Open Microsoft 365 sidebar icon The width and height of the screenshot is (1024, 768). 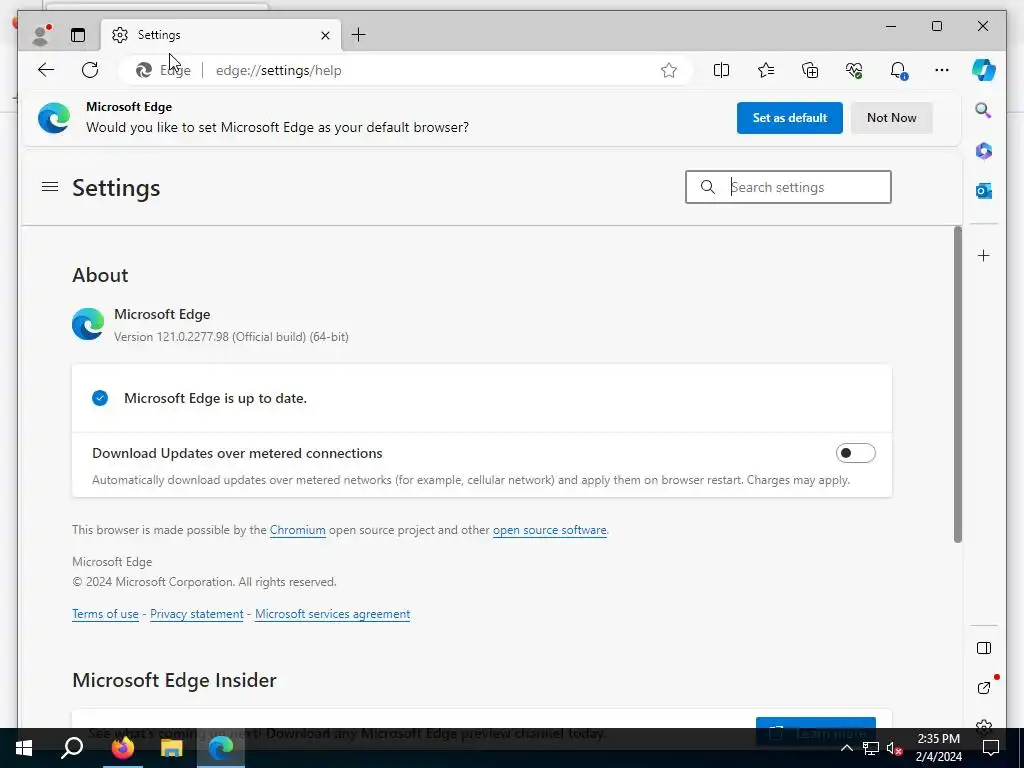point(984,151)
